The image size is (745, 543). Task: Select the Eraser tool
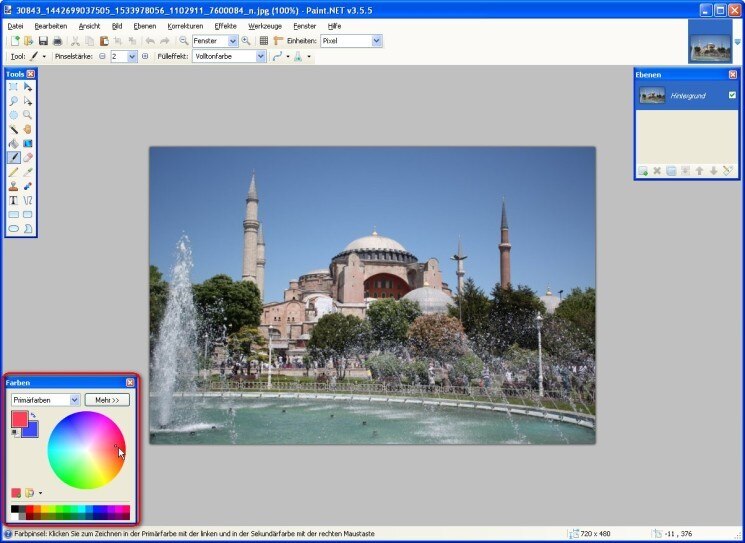[28, 158]
